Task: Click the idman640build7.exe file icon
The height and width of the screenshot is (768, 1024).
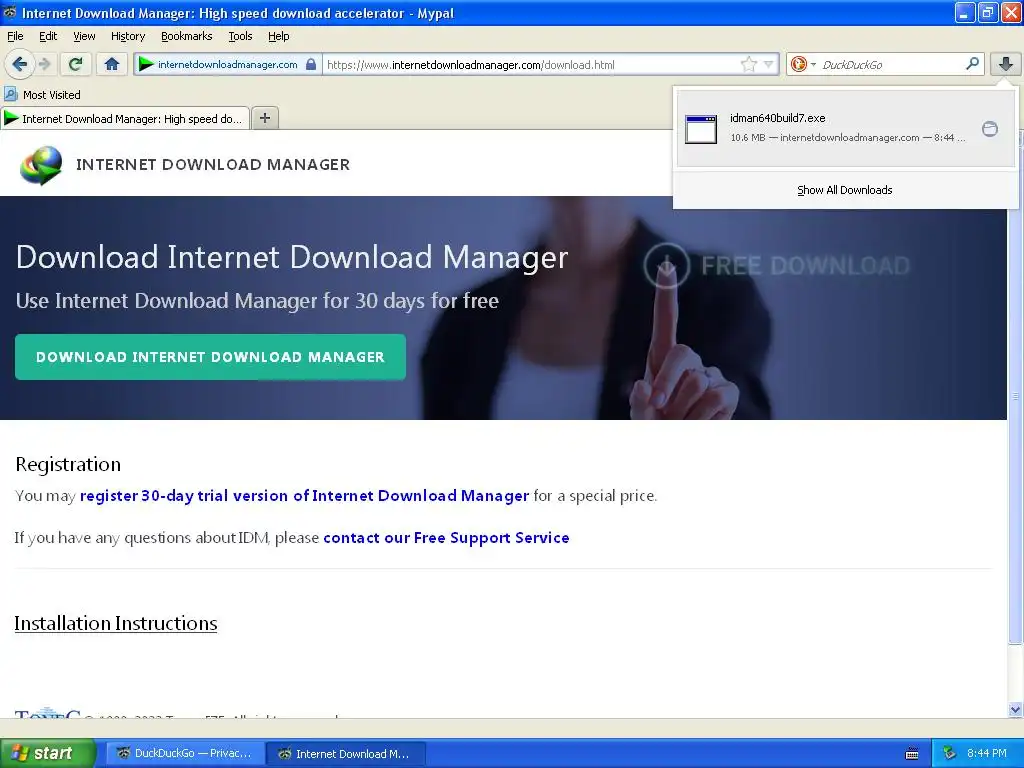Action: tap(701, 129)
